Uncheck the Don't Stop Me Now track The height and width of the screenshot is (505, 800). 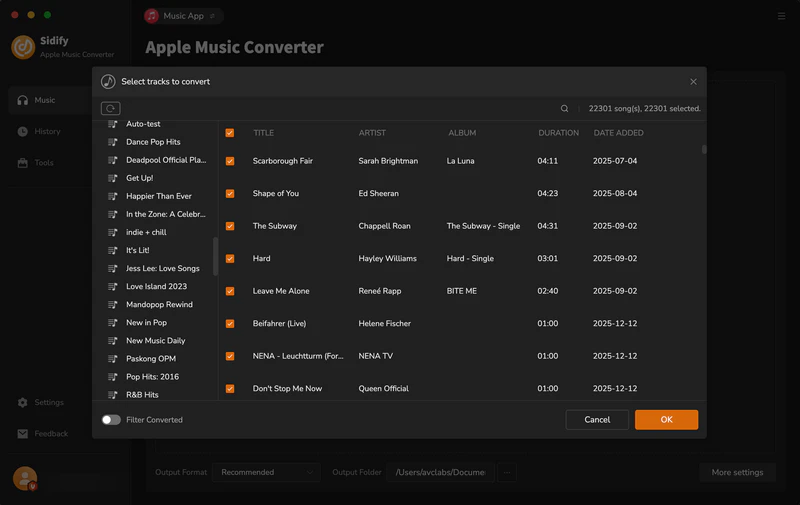point(230,389)
